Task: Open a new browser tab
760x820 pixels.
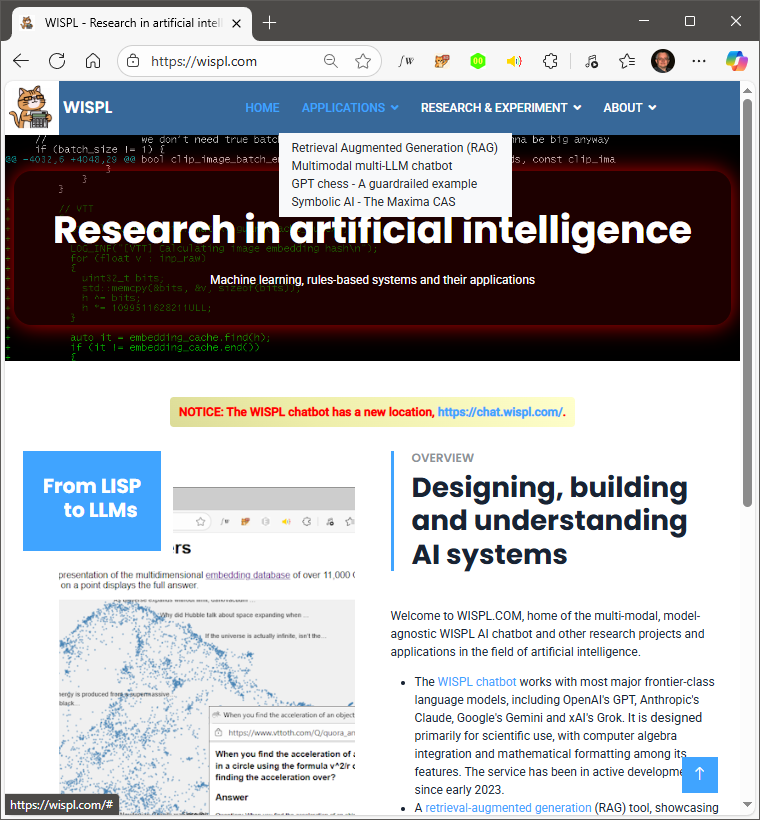Action: tap(269, 22)
